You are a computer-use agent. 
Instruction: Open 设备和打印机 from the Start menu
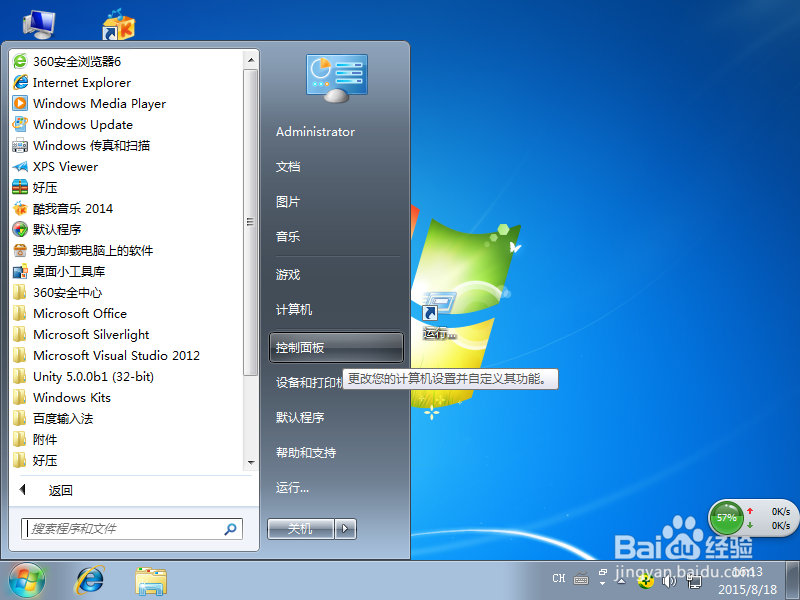[x=309, y=383]
